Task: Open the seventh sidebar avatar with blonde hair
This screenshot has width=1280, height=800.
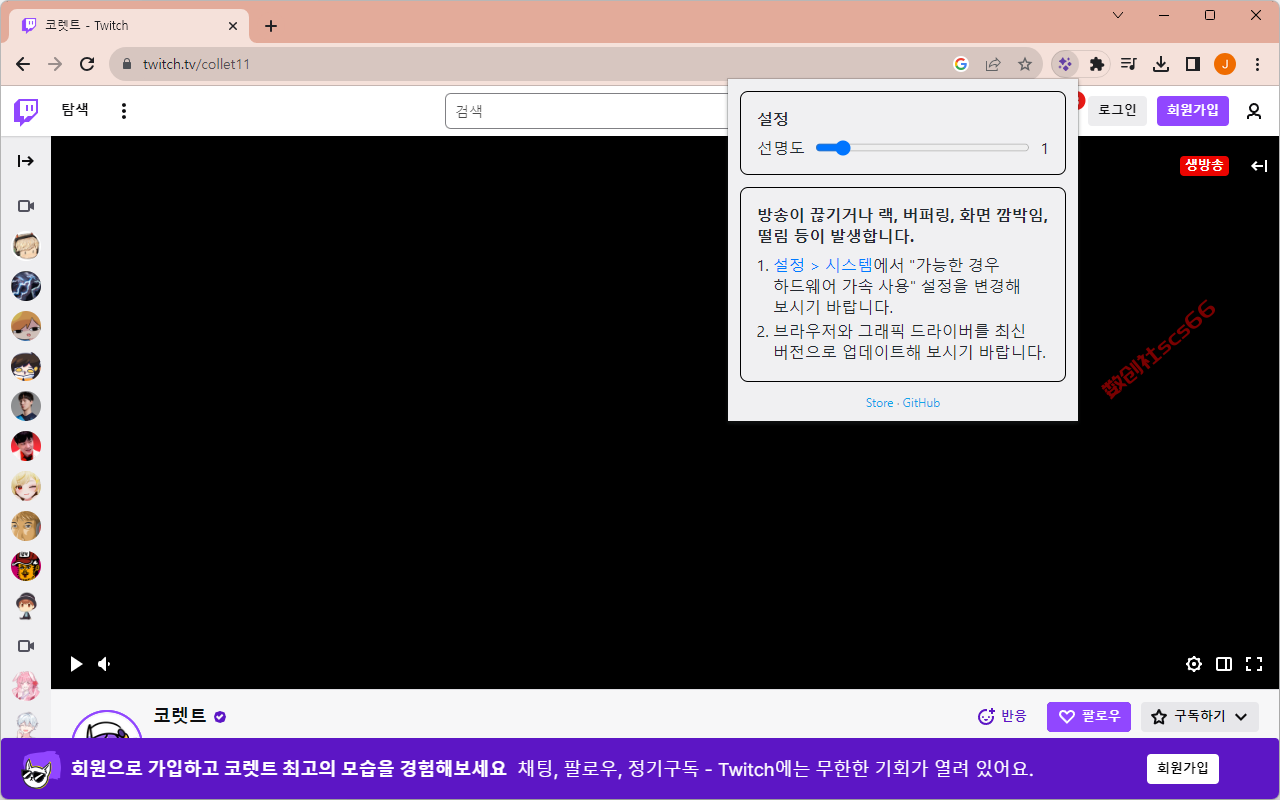Action: point(26,486)
